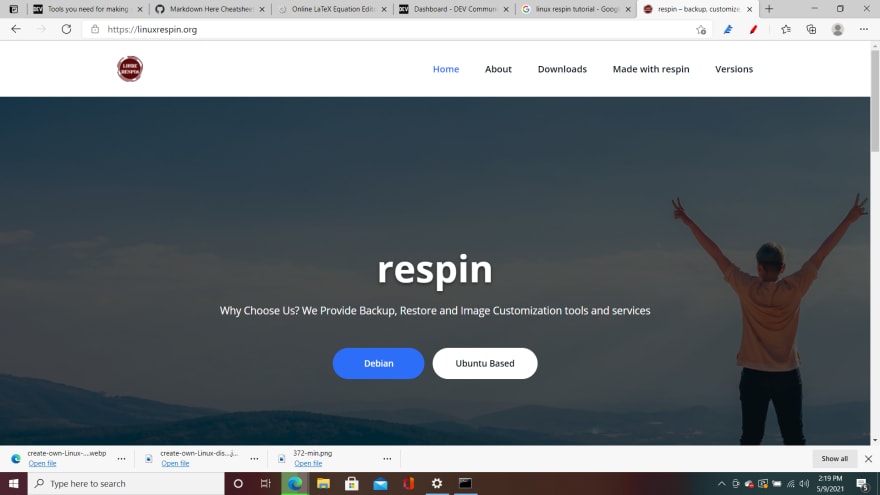This screenshot has width=880, height=495.
Task: Open options menu for 372-min.png download
Action: click(387, 459)
